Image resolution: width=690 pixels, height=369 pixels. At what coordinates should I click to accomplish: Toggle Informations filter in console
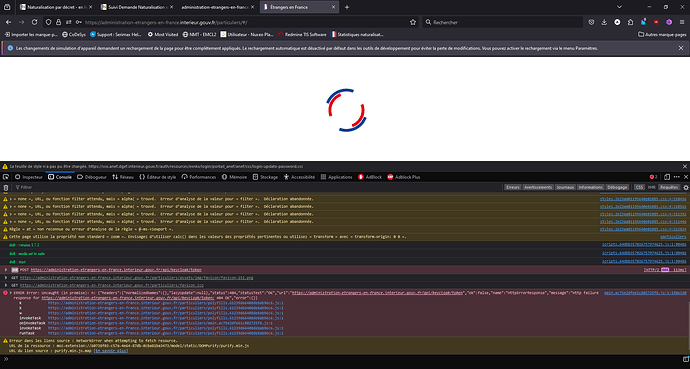(x=591, y=187)
